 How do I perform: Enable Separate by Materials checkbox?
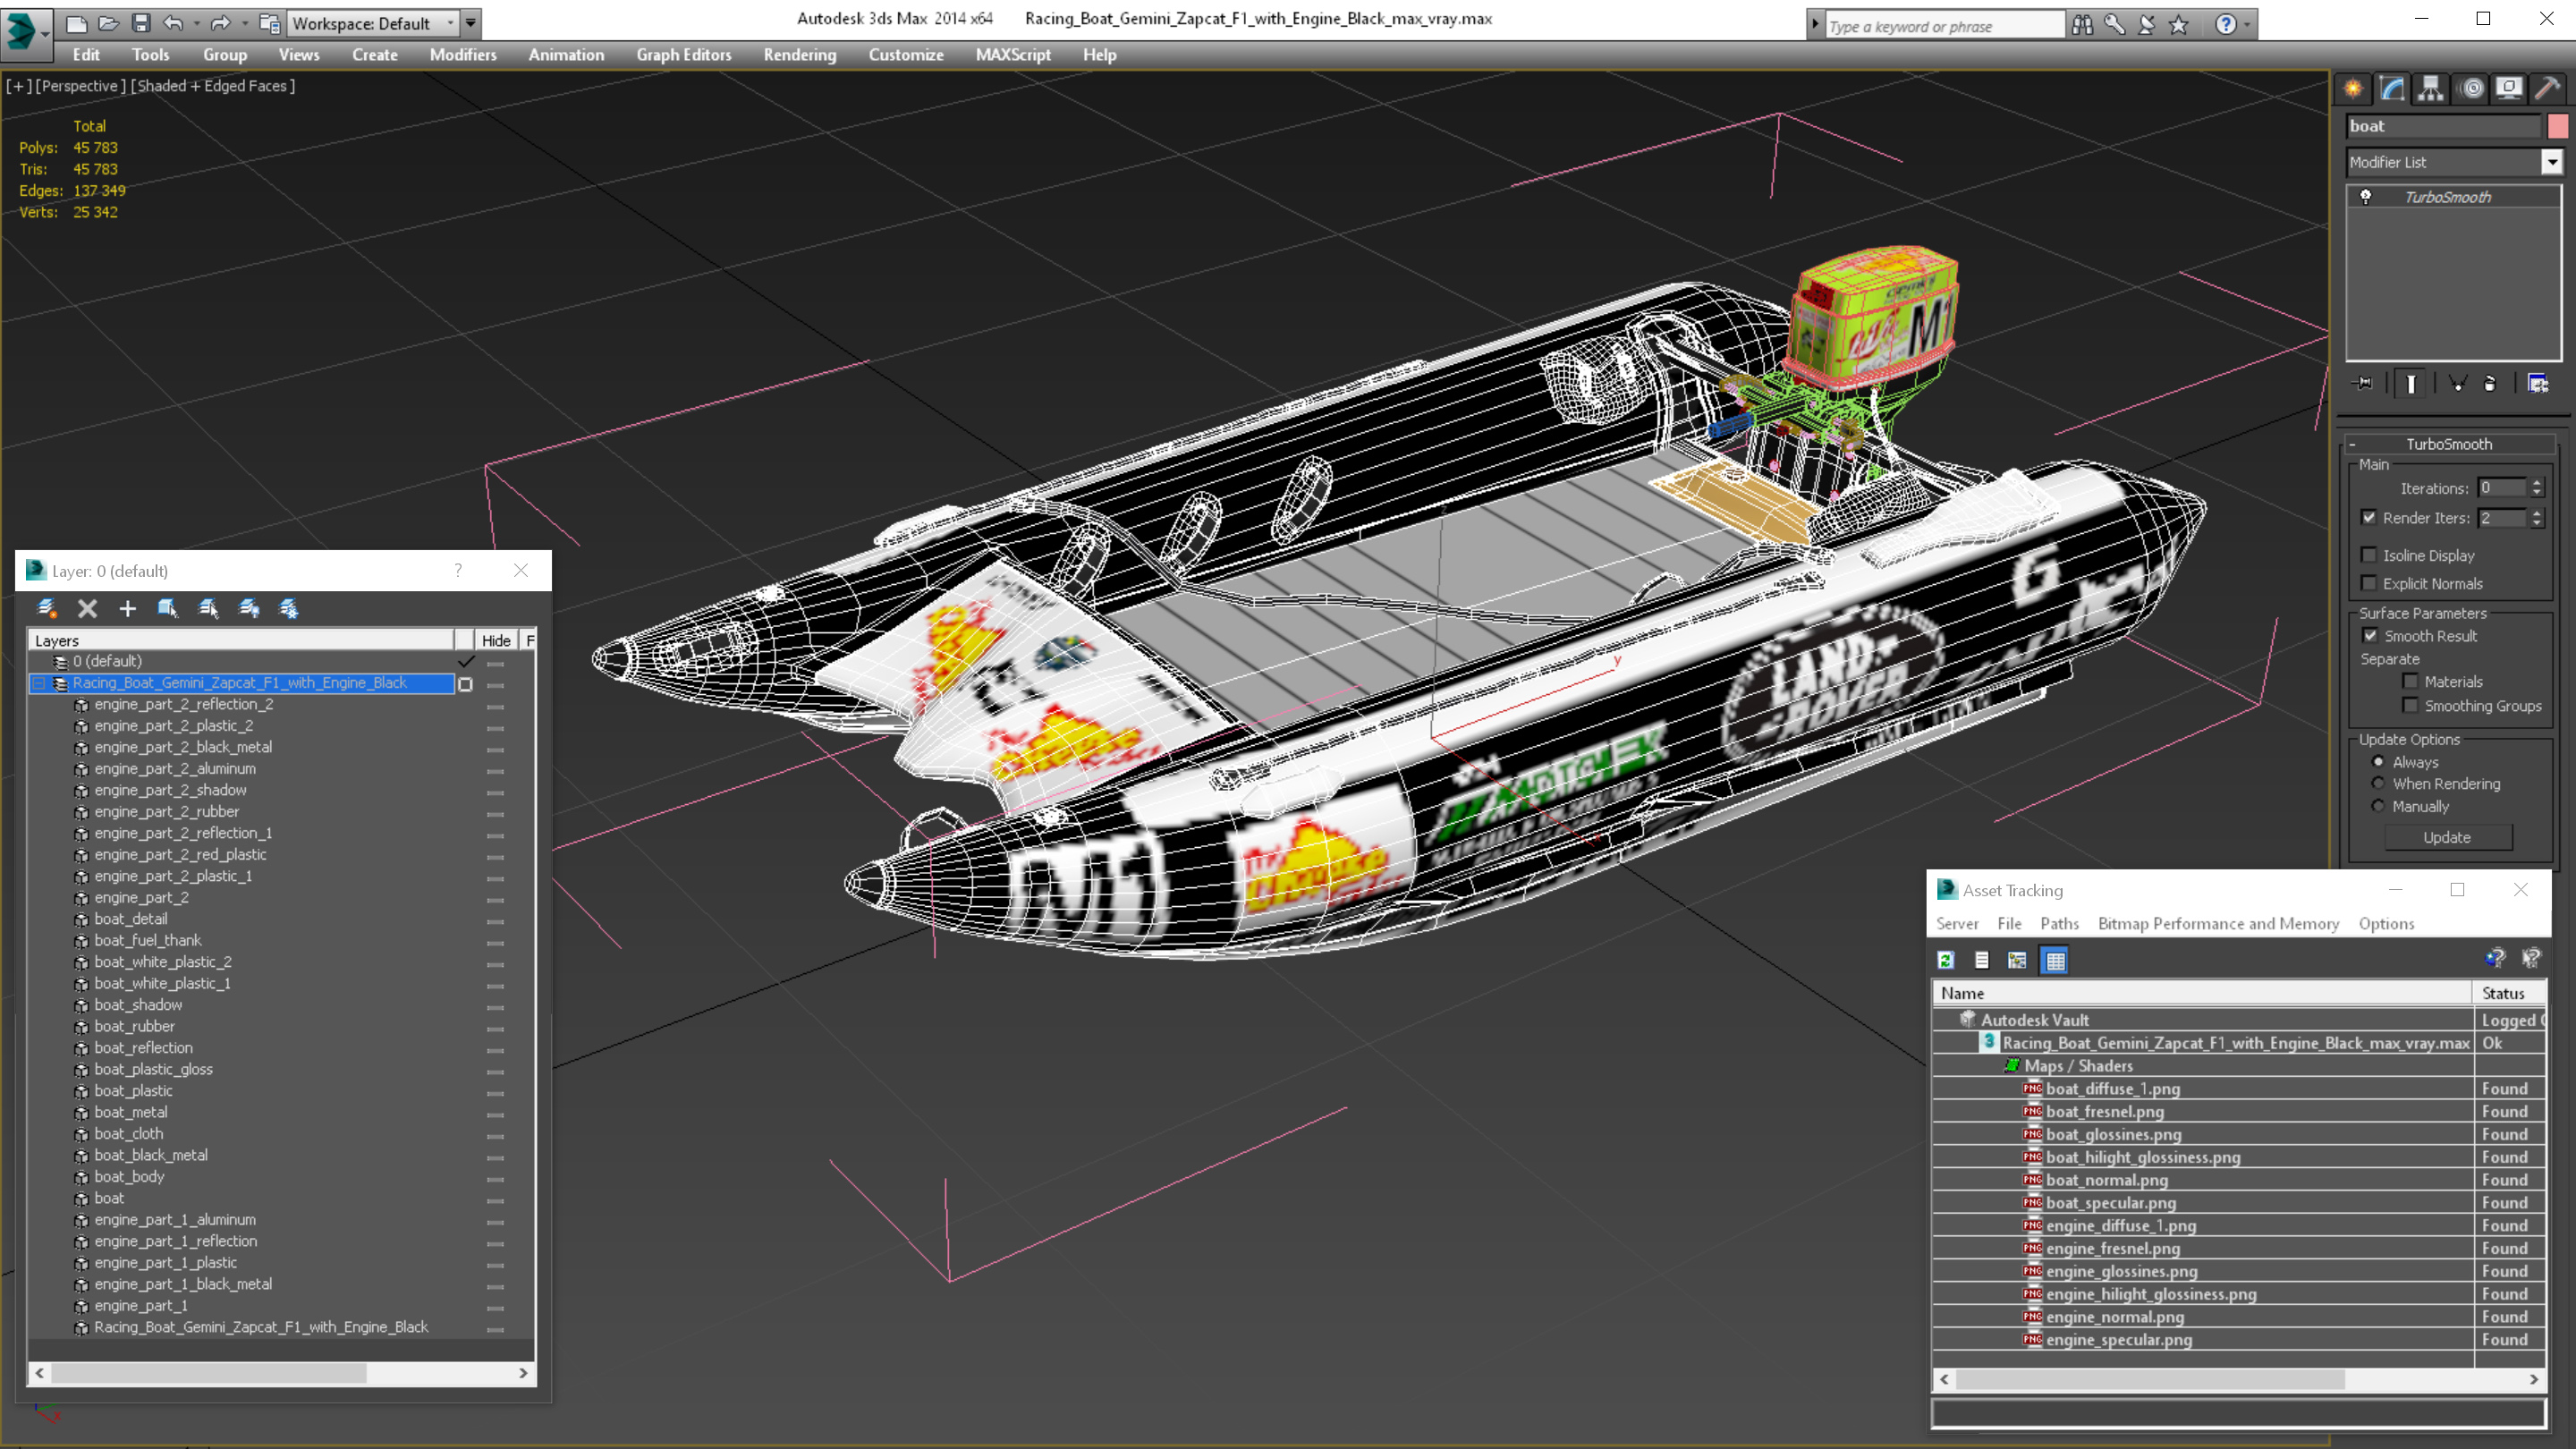(2411, 681)
